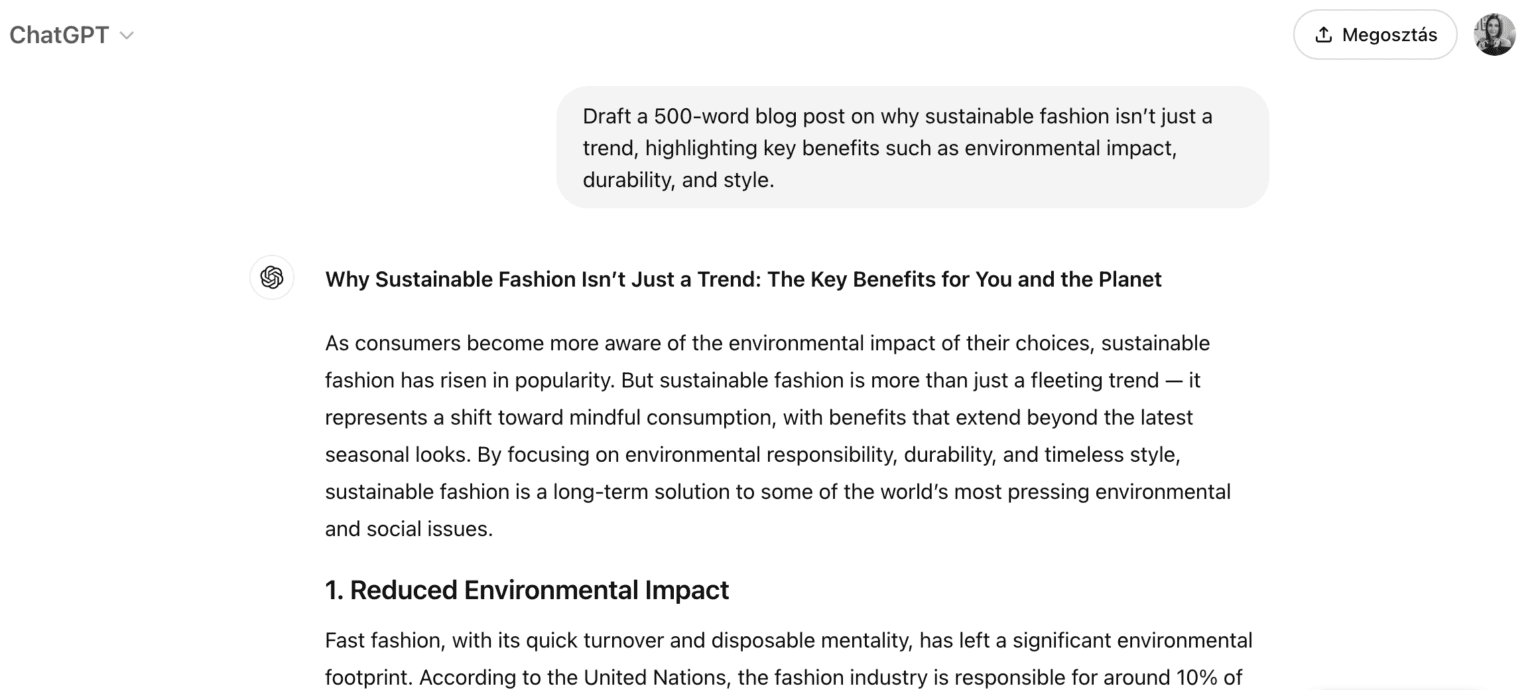Viewport: 1536px width, 690px height.
Task: Select the ChatGPT logo icon next to the blog title
Action: (x=271, y=278)
